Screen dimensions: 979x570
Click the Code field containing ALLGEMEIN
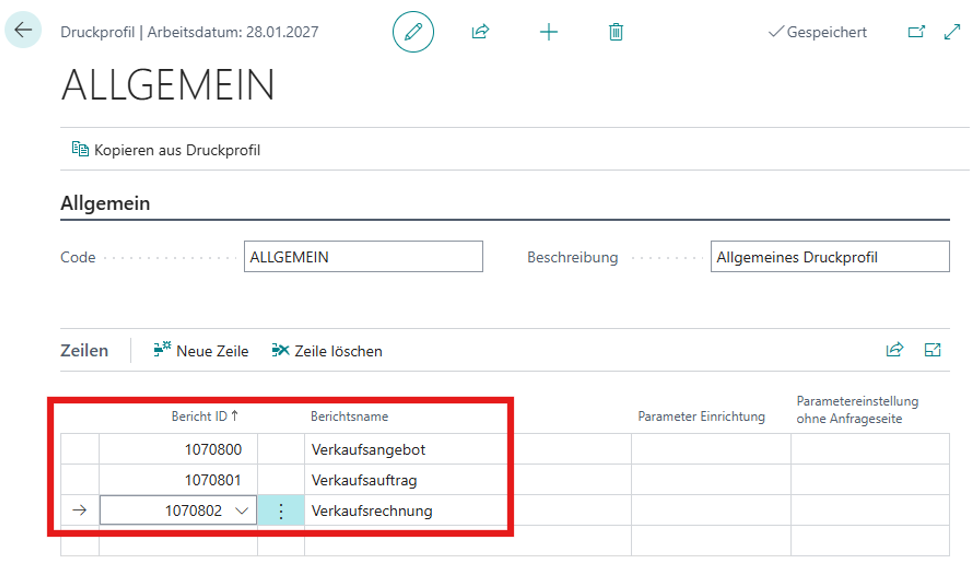[363, 257]
